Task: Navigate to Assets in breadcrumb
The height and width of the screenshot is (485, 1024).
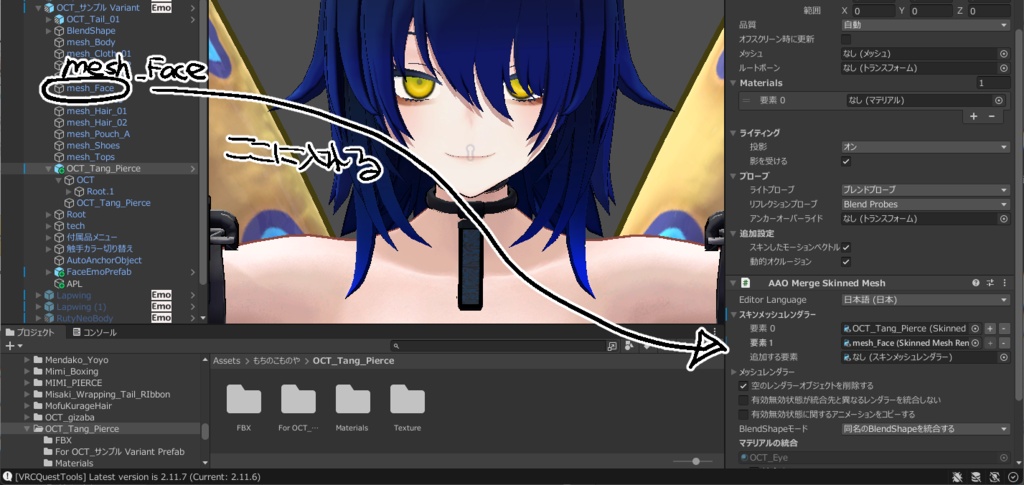Action: [x=227, y=360]
